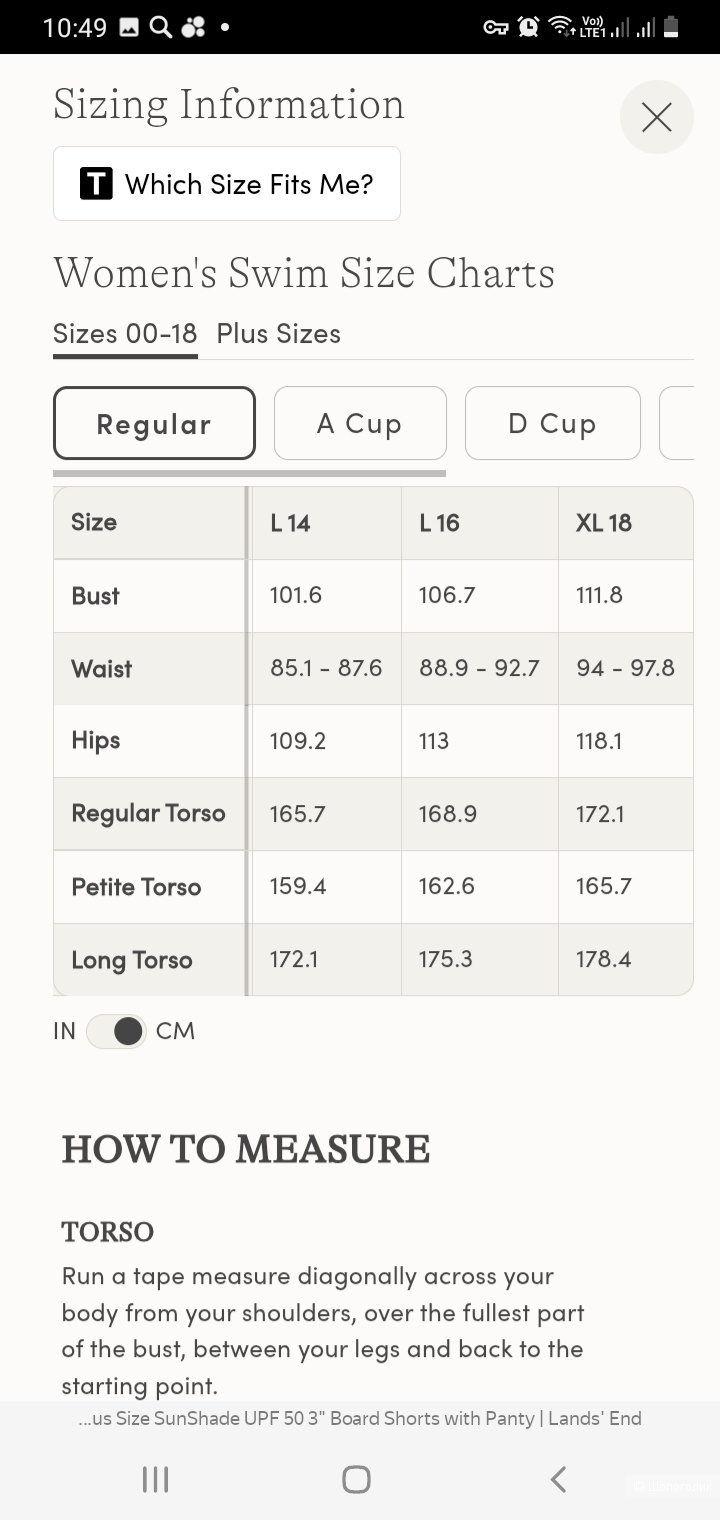Tap the partially visible fourth cup option
720x1520 pixels.
click(x=677, y=423)
